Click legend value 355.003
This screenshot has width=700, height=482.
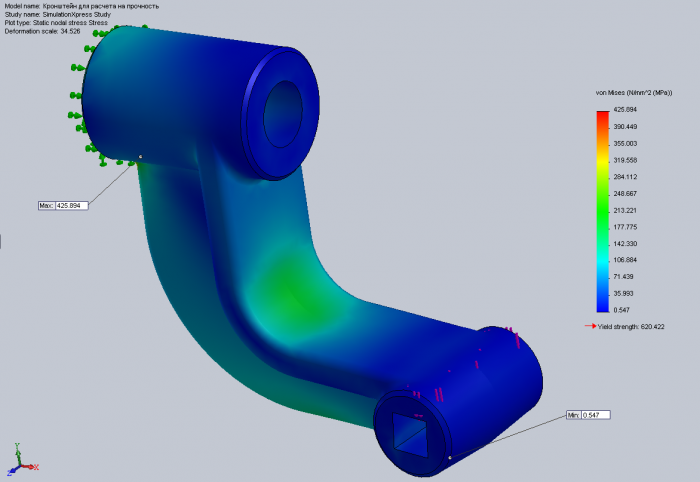[x=625, y=144]
